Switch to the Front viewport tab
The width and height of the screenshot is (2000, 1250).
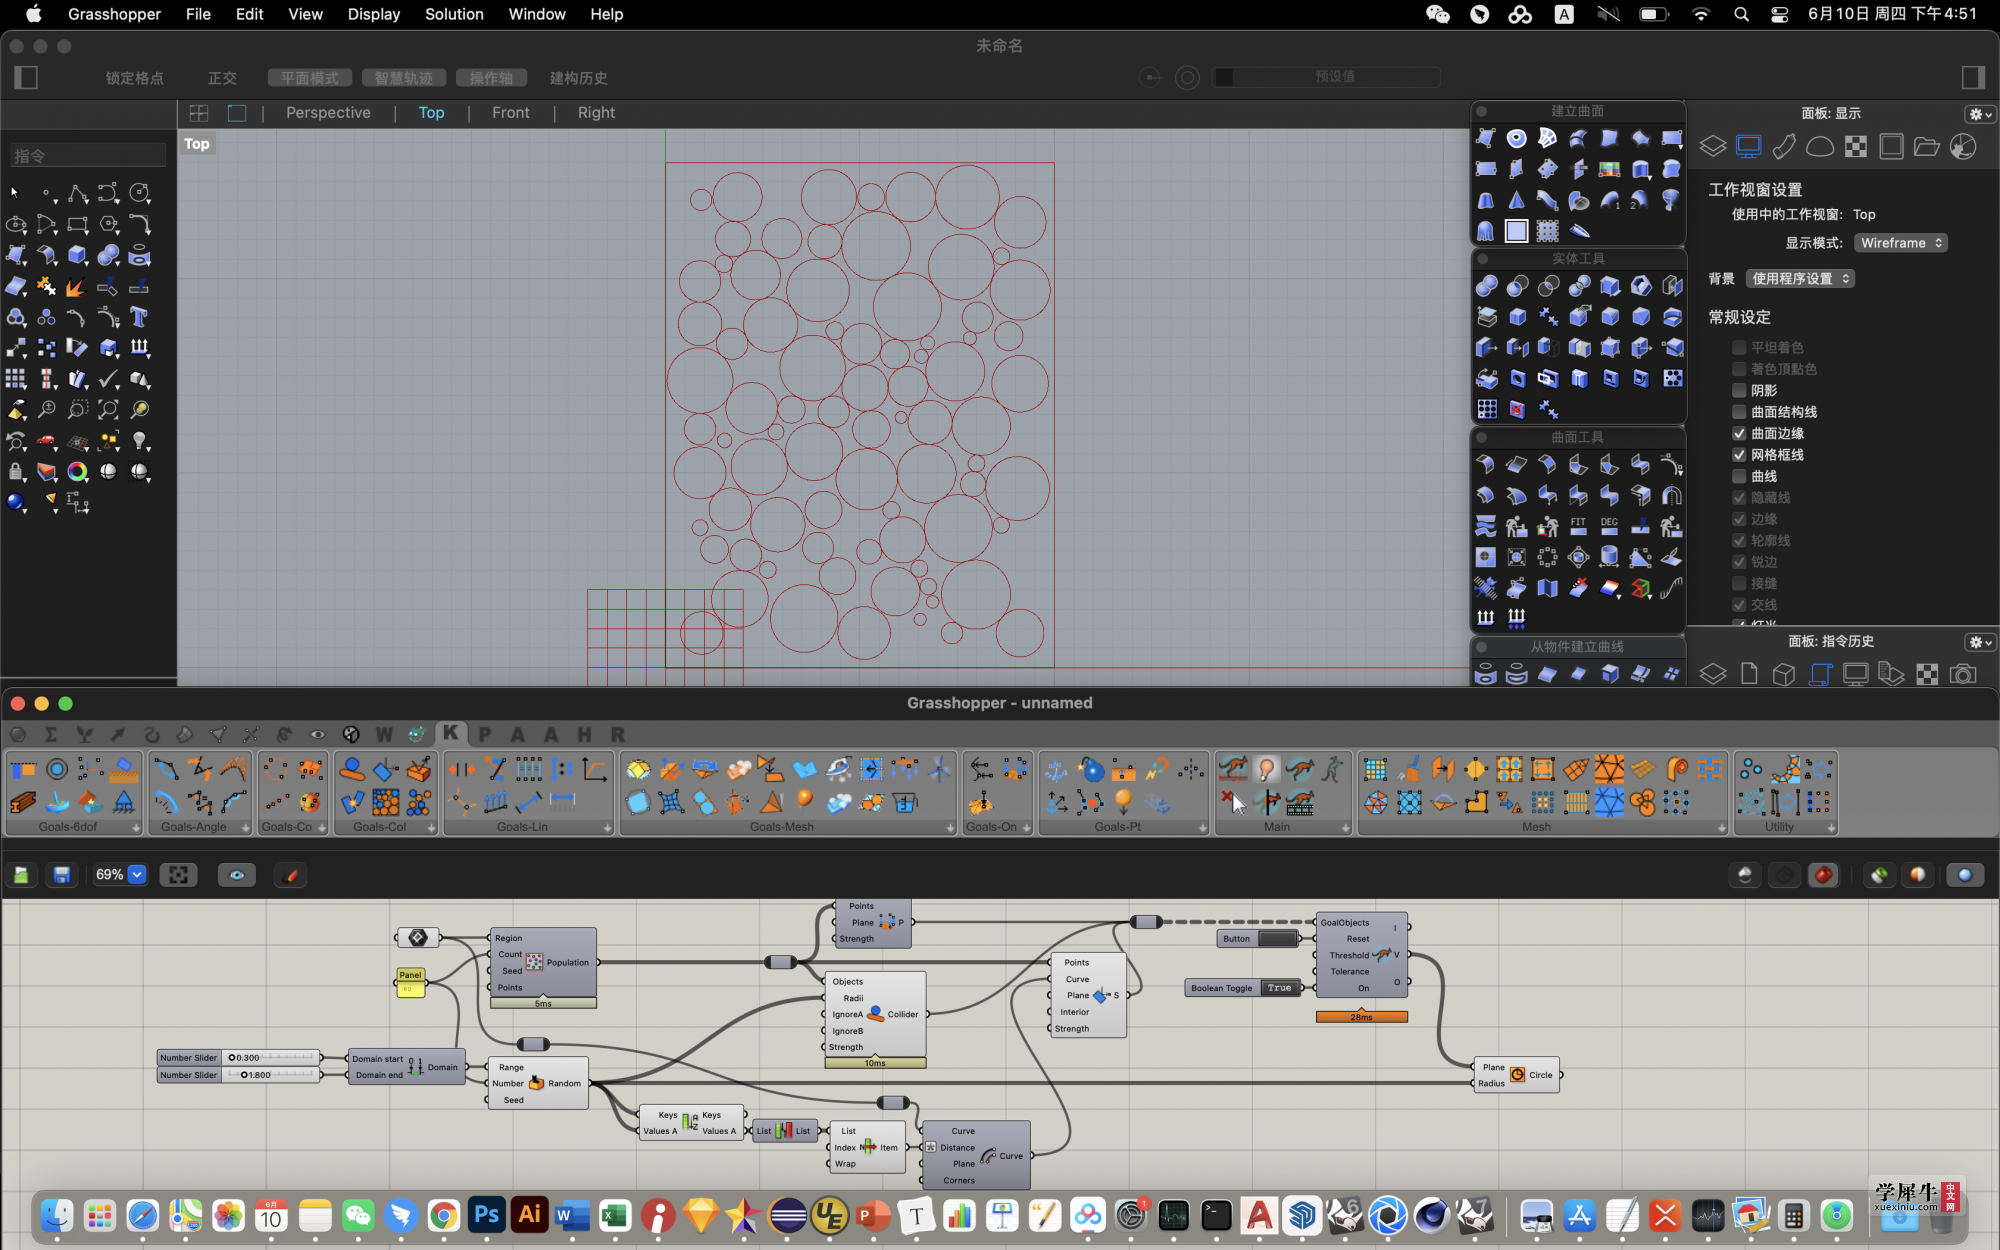coord(511,113)
